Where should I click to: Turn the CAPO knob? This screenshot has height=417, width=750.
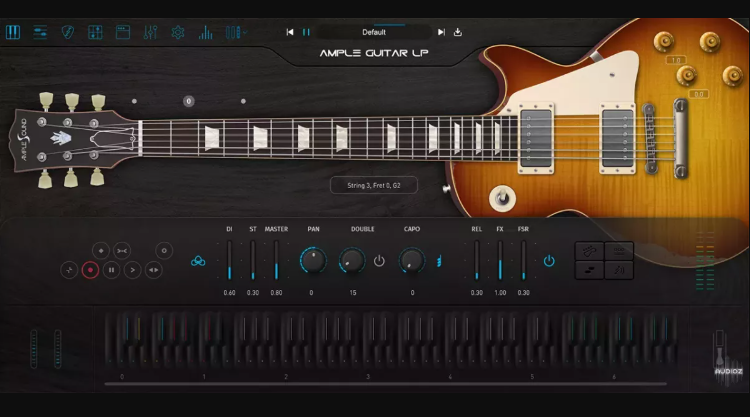point(412,261)
